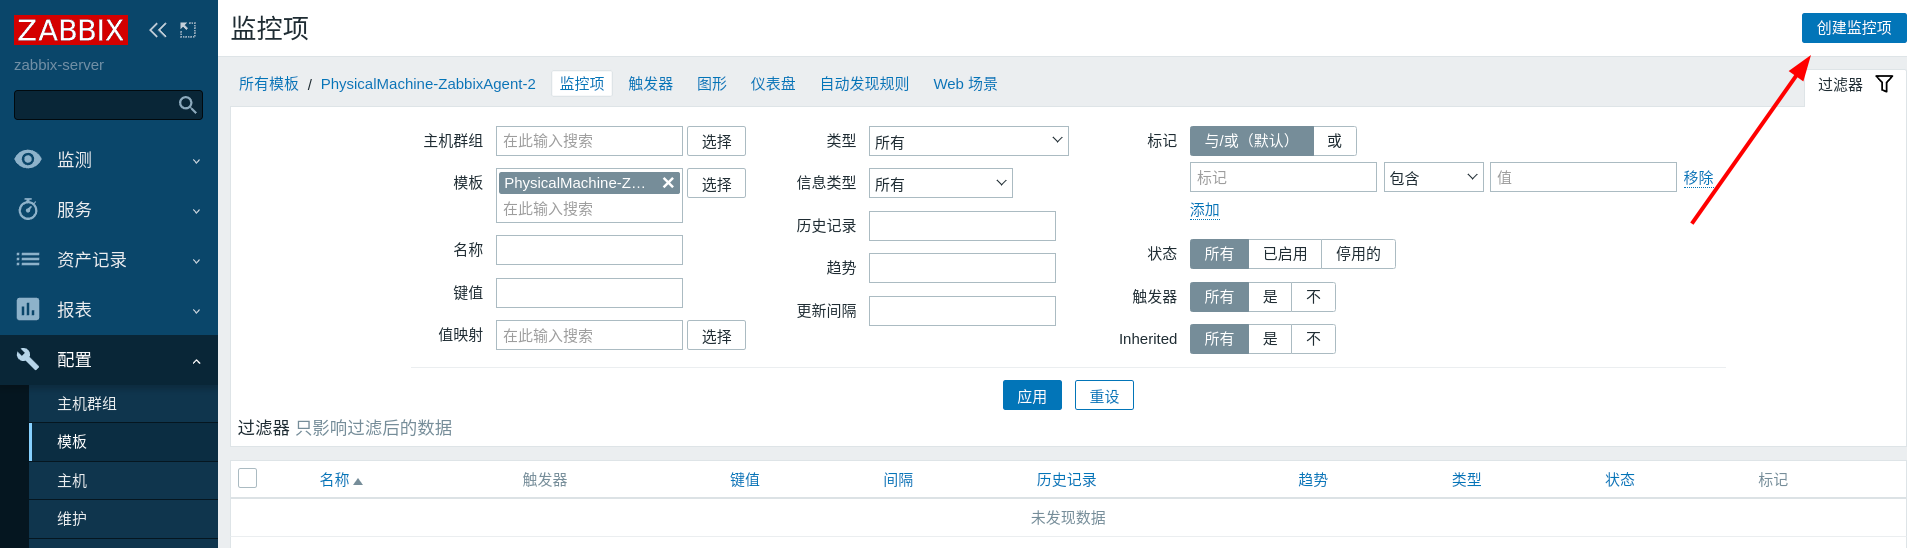
Task: Click the eye icon for 监测
Action: (x=28, y=159)
